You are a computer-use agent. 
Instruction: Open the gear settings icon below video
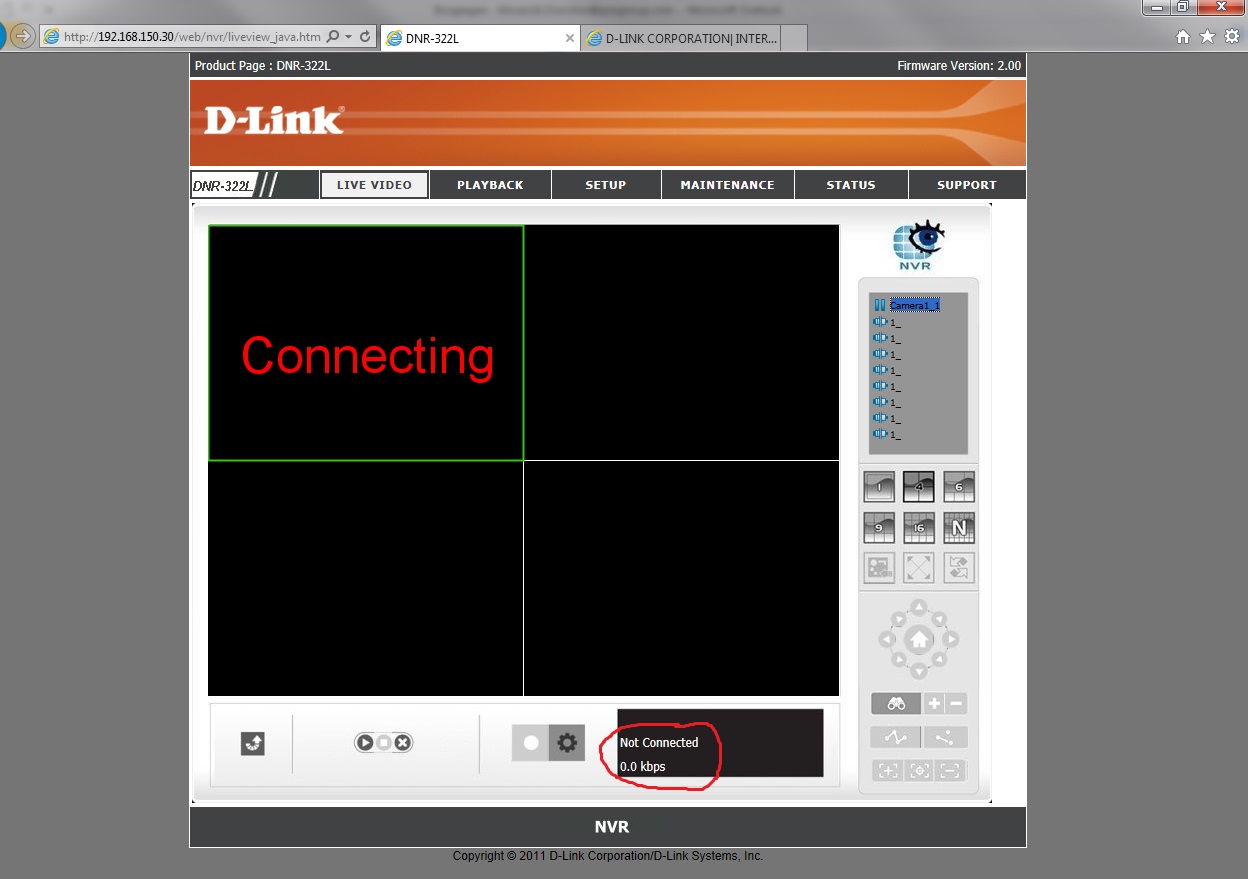click(567, 743)
